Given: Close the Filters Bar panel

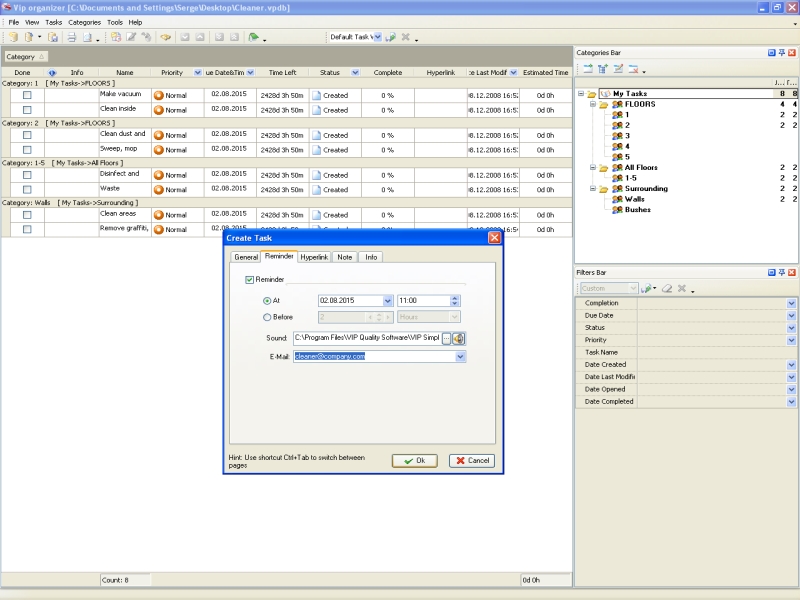Looking at the screenshot, I should click(x=792, y=272).
